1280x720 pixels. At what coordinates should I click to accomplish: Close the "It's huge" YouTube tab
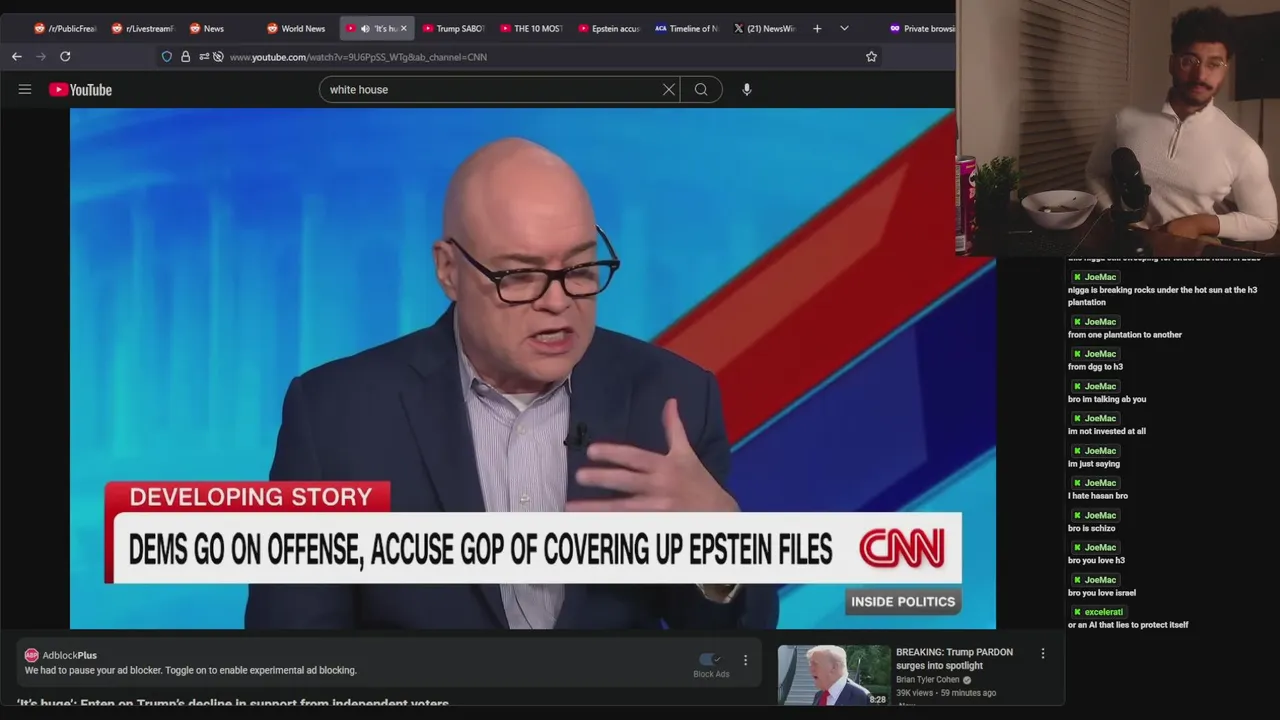(x=404, y=29)
